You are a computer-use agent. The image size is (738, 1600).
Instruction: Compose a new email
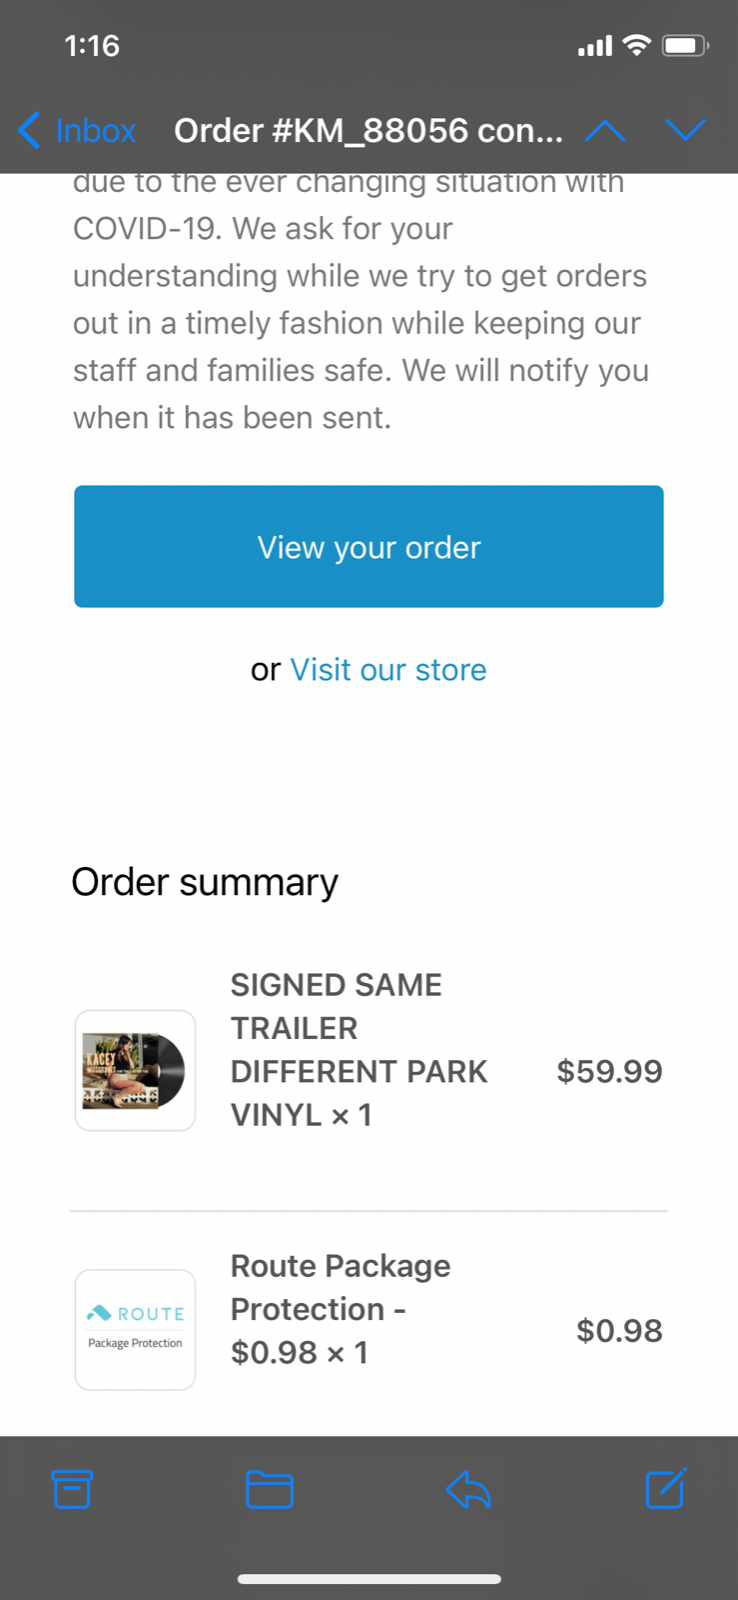click(x=667, y=1489)
